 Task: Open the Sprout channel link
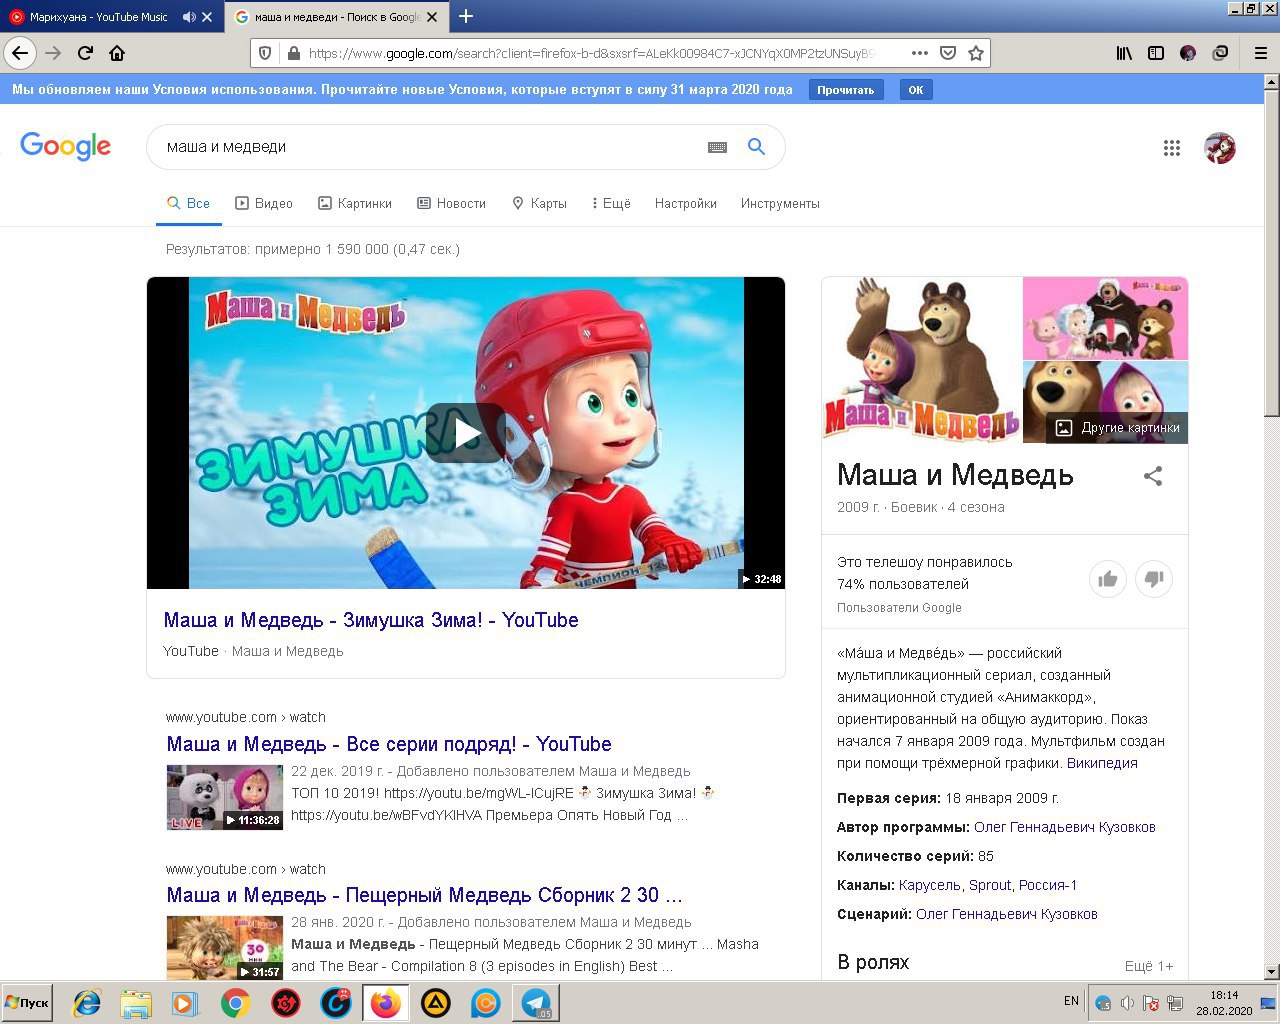coord(990,885)
